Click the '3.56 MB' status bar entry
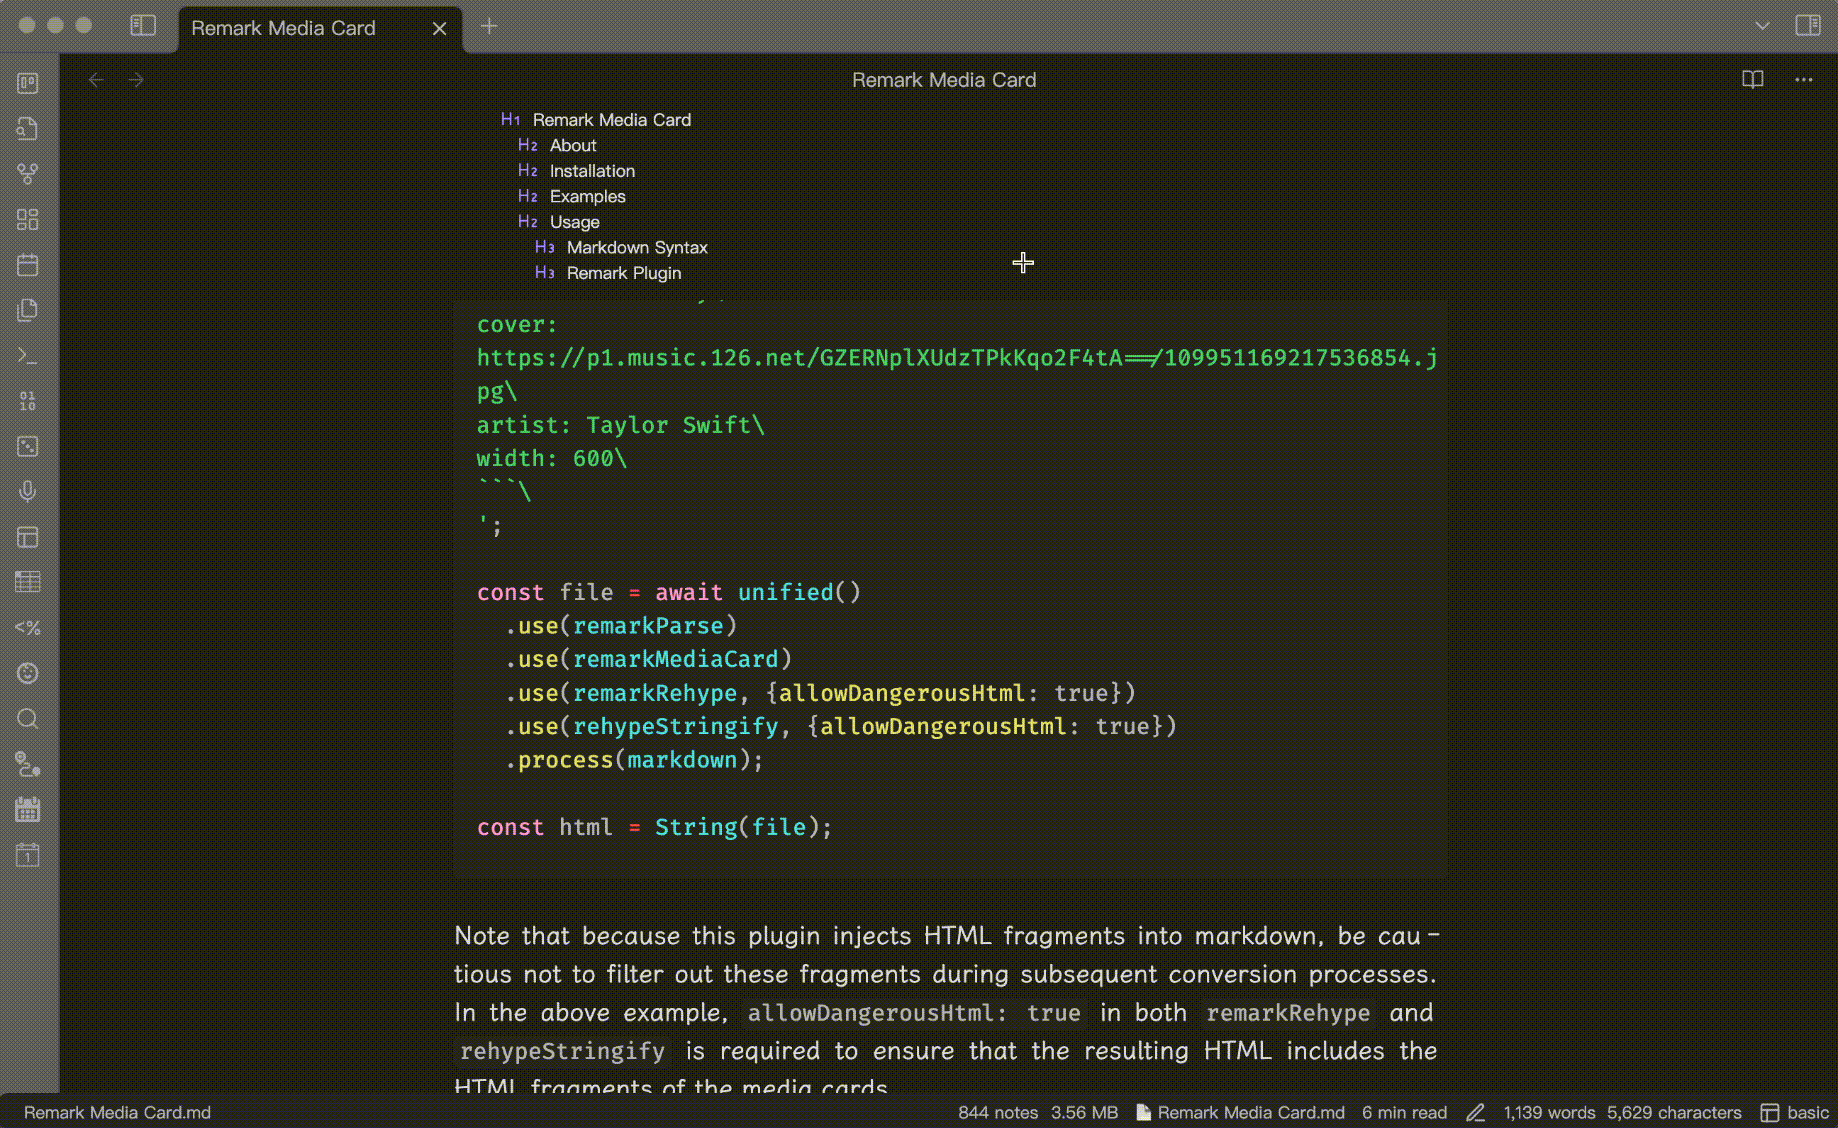Viewport: 1838px width, 1128px height. coord(1084,1112)
